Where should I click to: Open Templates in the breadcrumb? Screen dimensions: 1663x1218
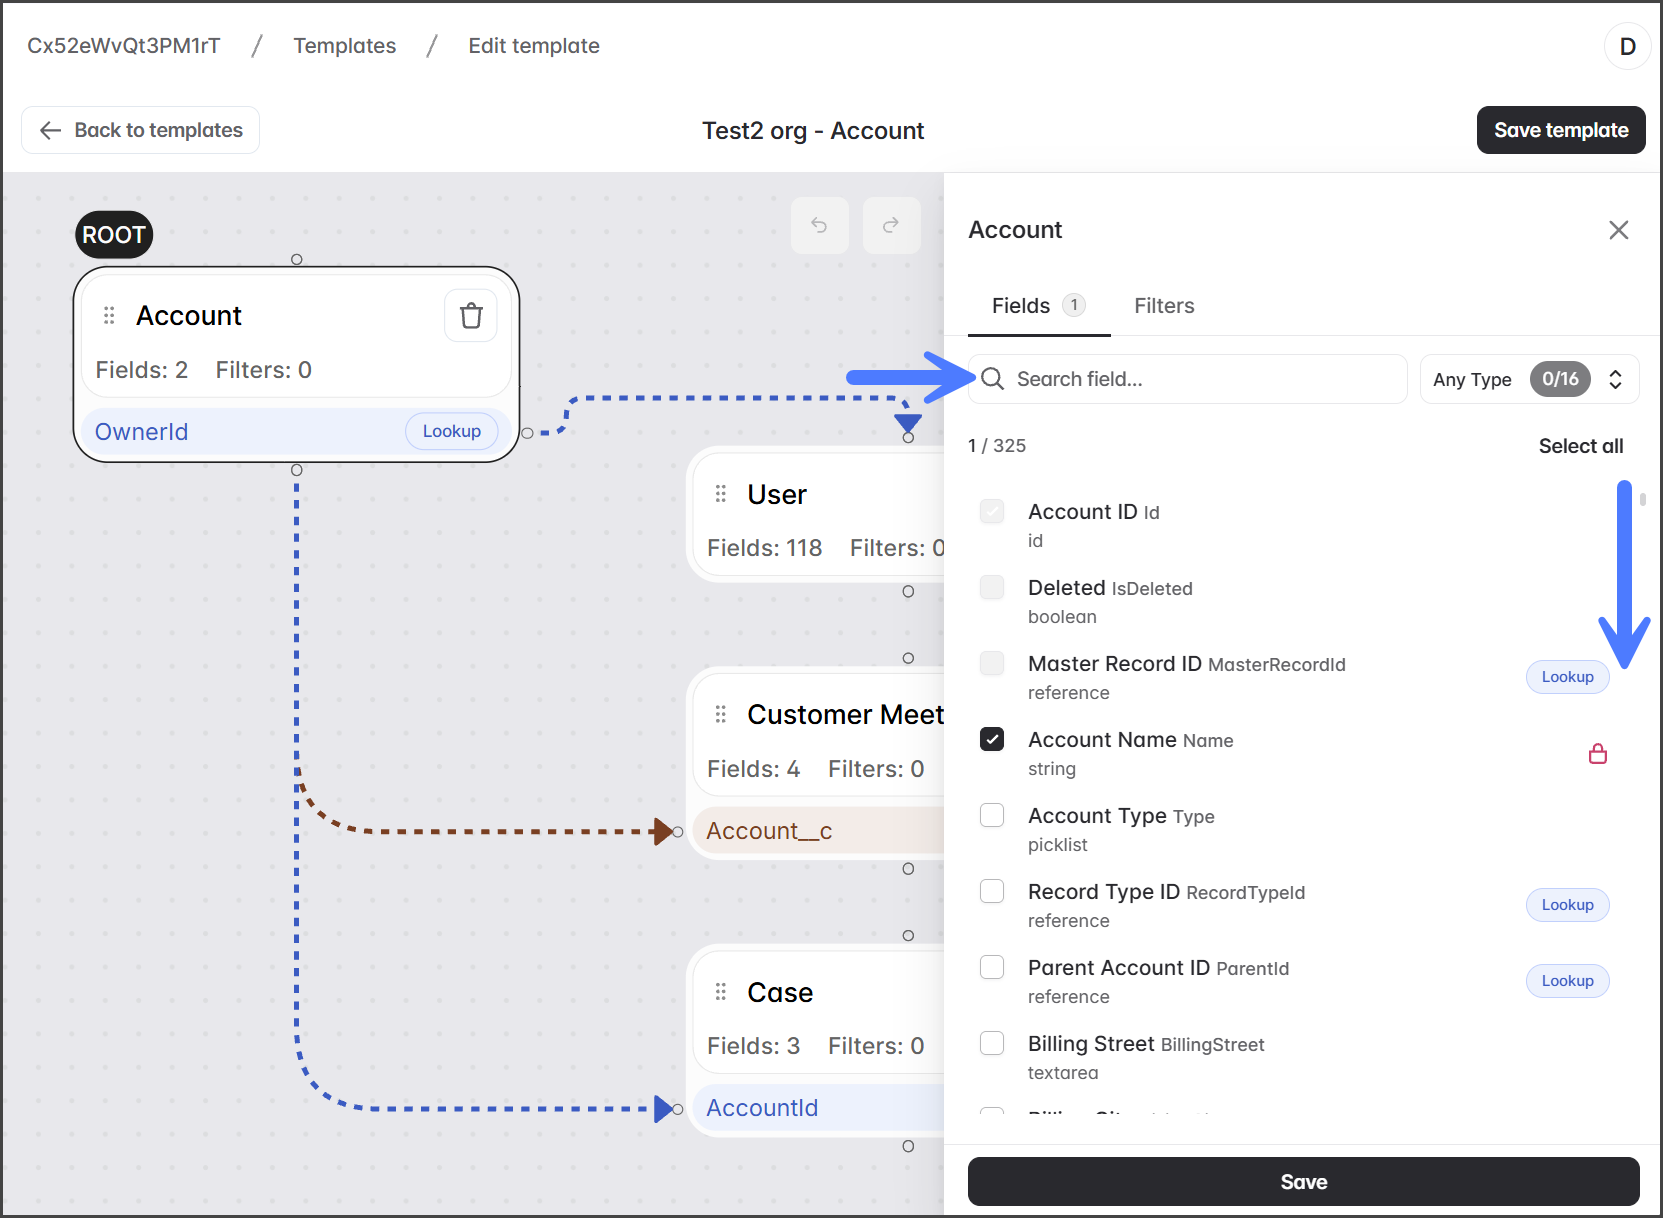pos(344,46)
